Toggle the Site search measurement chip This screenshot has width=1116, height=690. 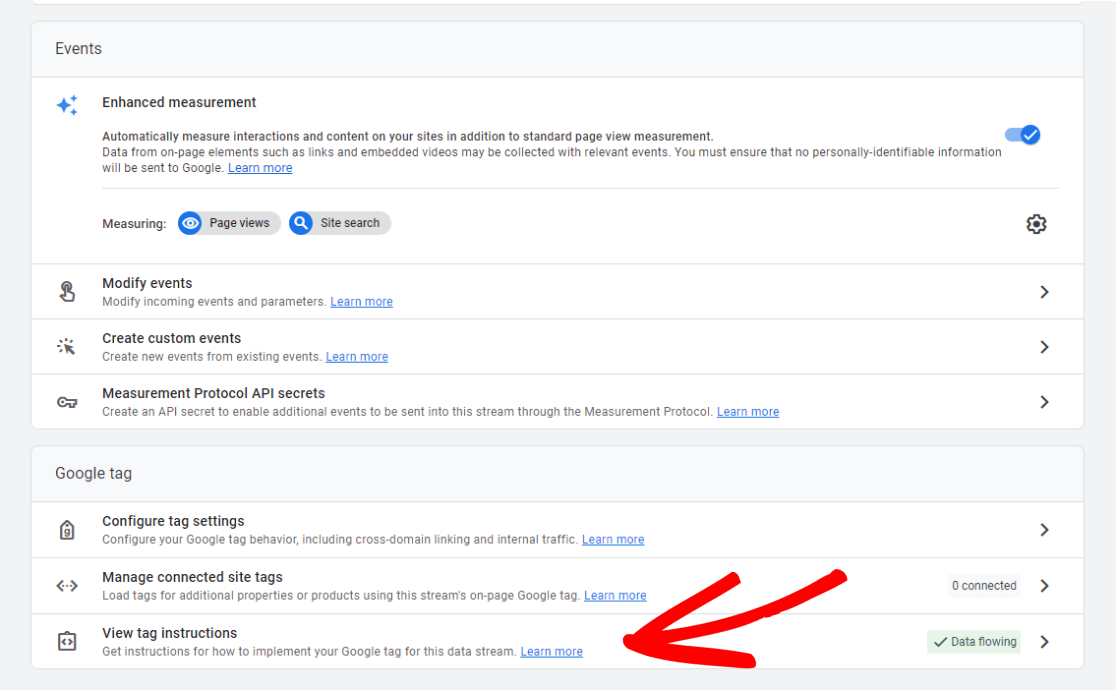point(339,223)
